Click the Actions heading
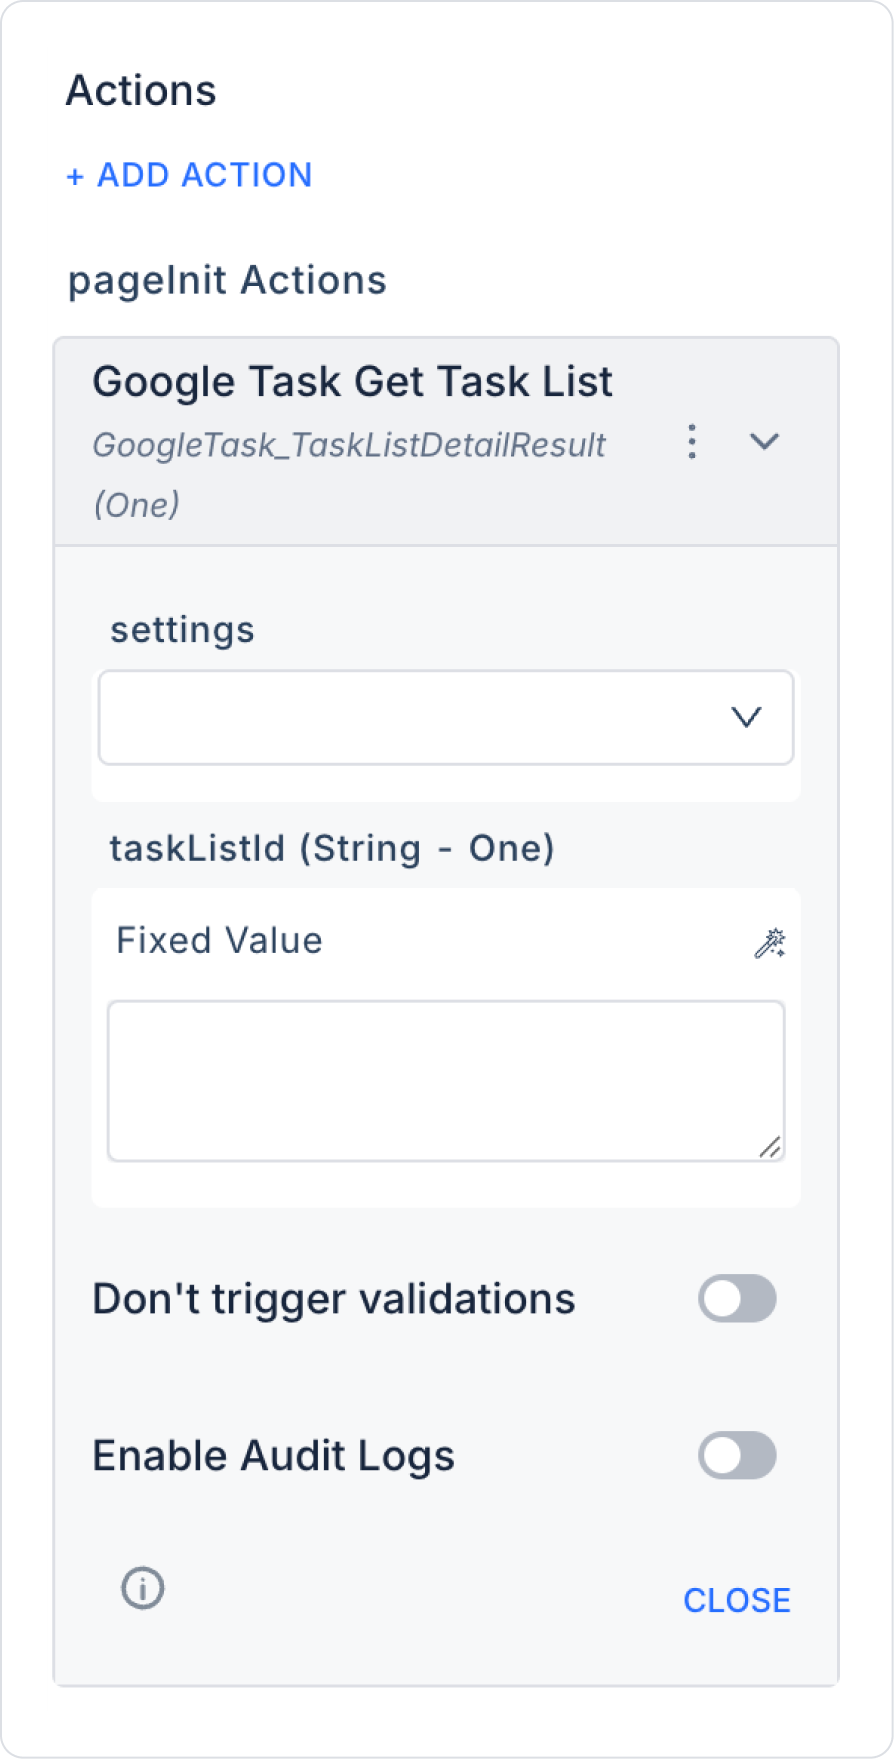Viewport: 894px width, 1759px height. coord(141,91)
